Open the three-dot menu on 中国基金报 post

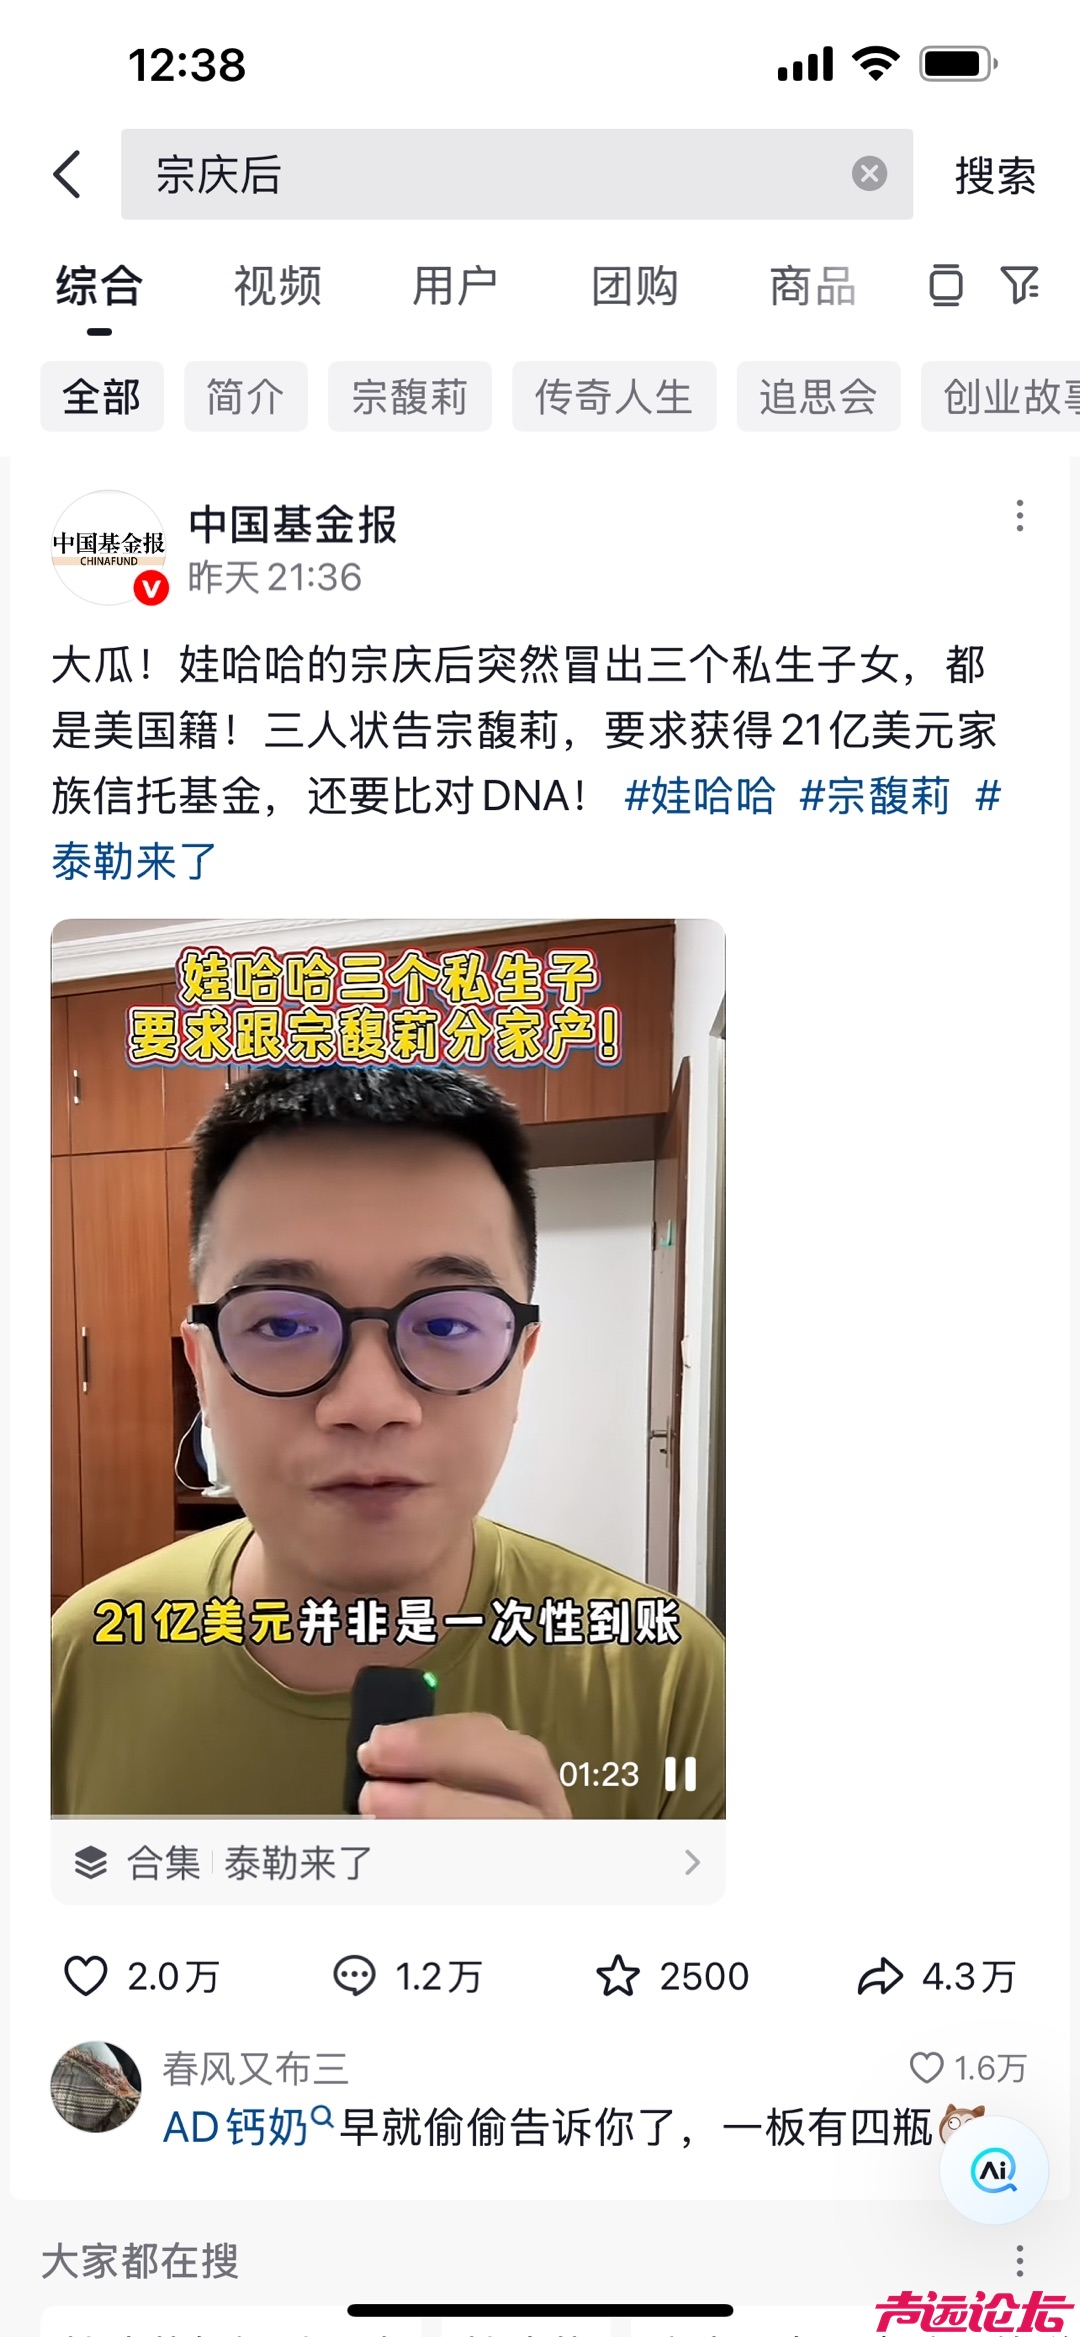point(1019,516)
